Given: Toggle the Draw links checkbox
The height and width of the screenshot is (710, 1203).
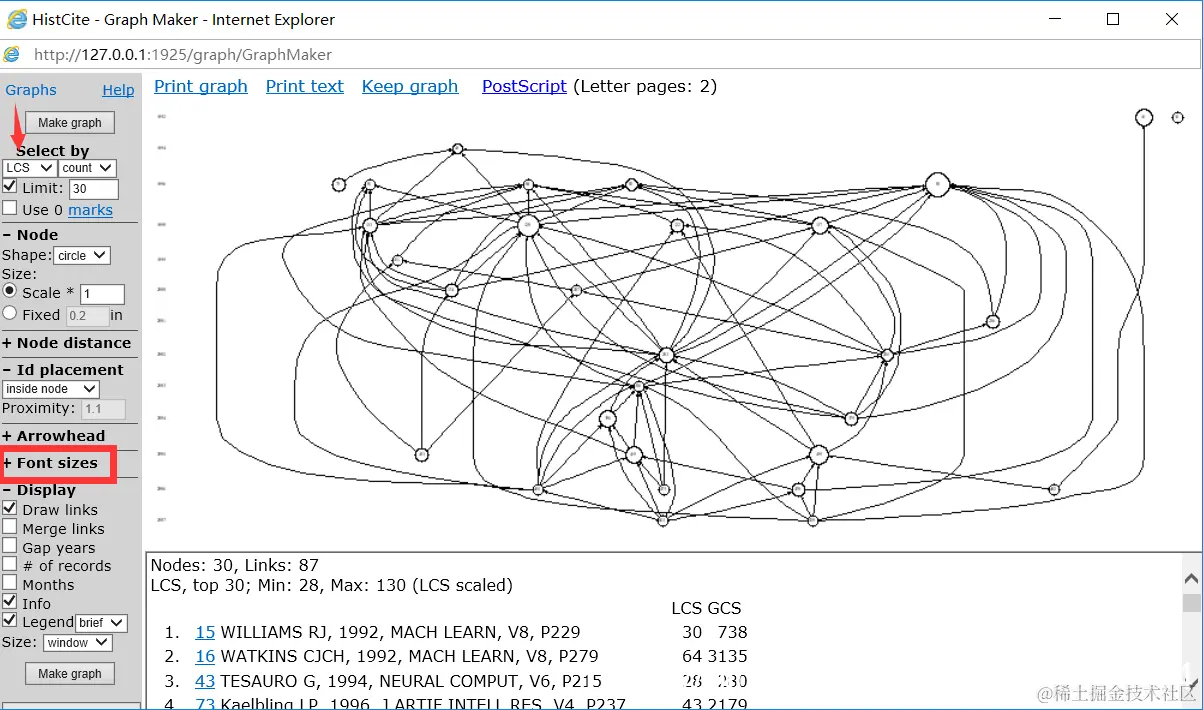Looking at the screenshot, I should coord(10,509).
